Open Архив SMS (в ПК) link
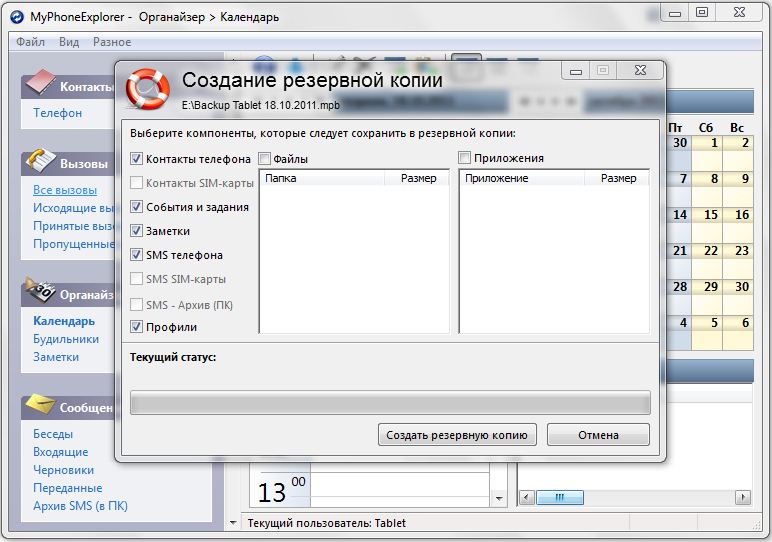Viewport: 772px width, 542px height. (80, 506)
